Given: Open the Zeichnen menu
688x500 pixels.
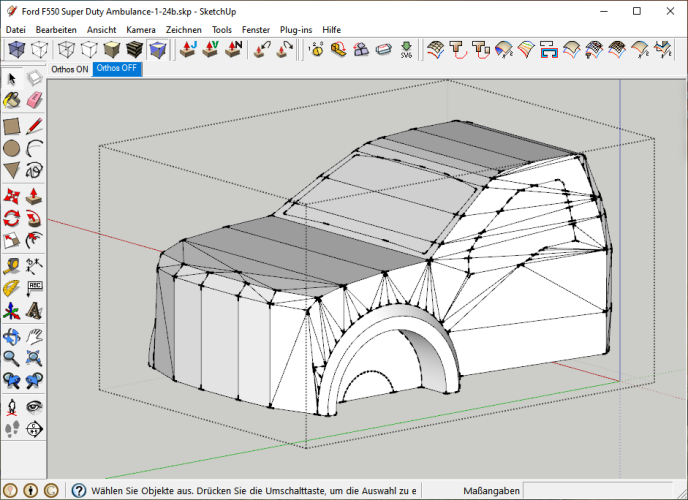Looking at the screenshot, I should tap(183, 30).
